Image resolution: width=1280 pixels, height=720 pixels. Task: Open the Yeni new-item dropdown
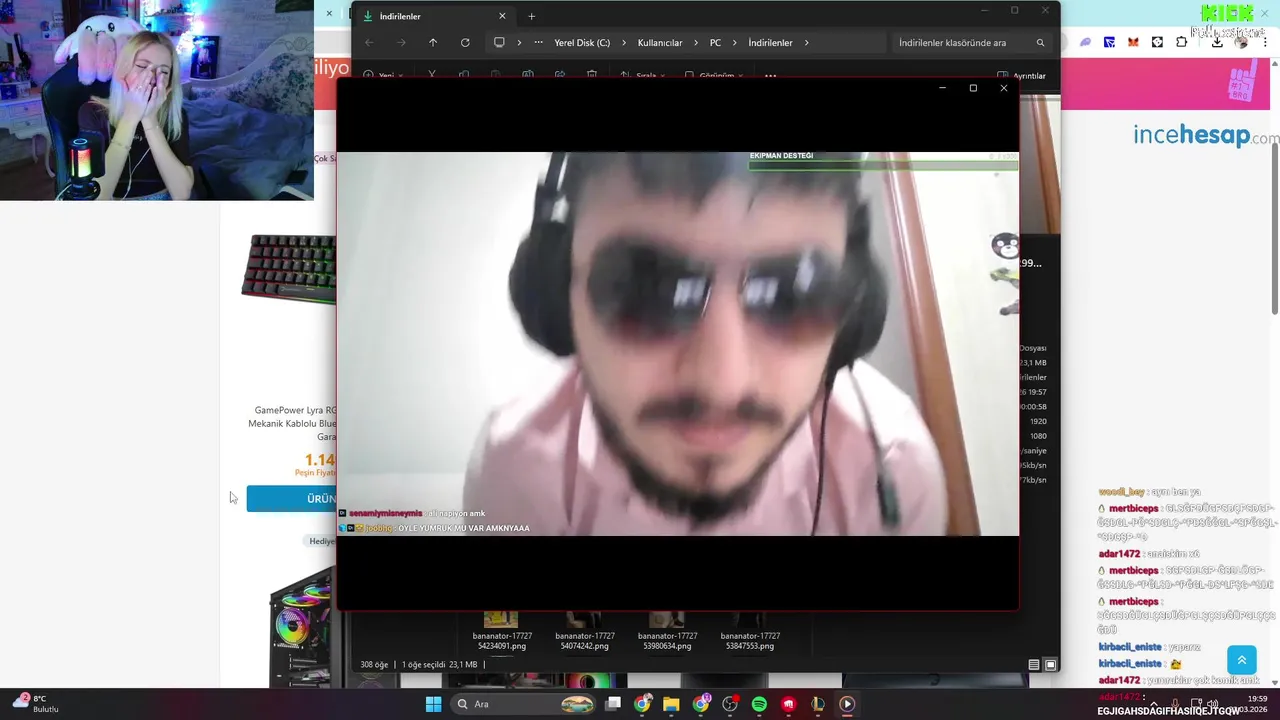[383, 75]
